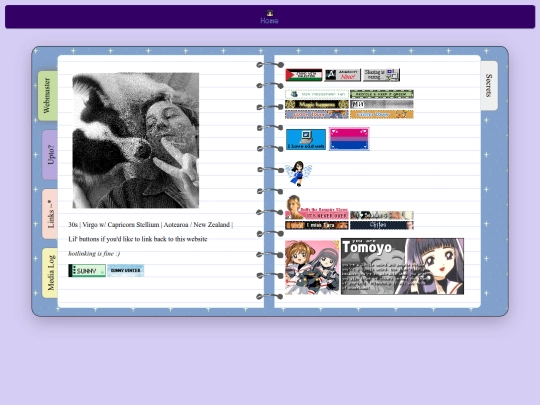The height and width of the screenshot is (405, 540).
Task: Click the 'hotlinking is fine :)' italic text
Action: click(94, 253)
